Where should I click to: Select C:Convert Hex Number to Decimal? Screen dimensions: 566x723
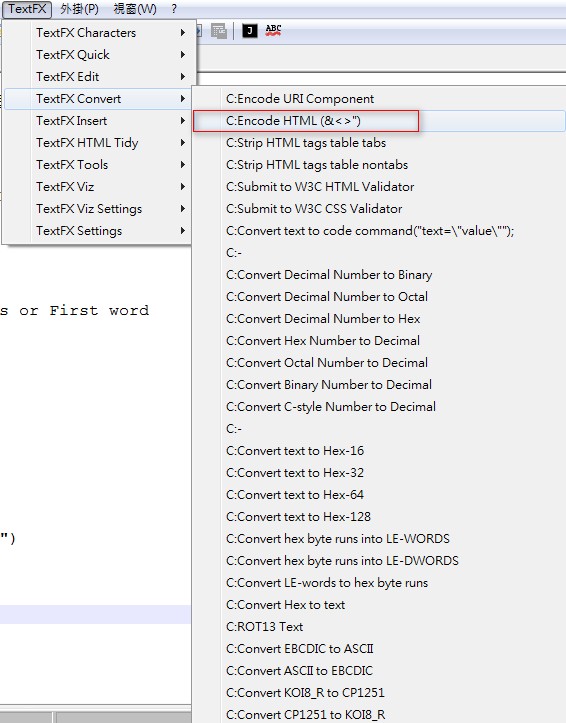(379, 341)
